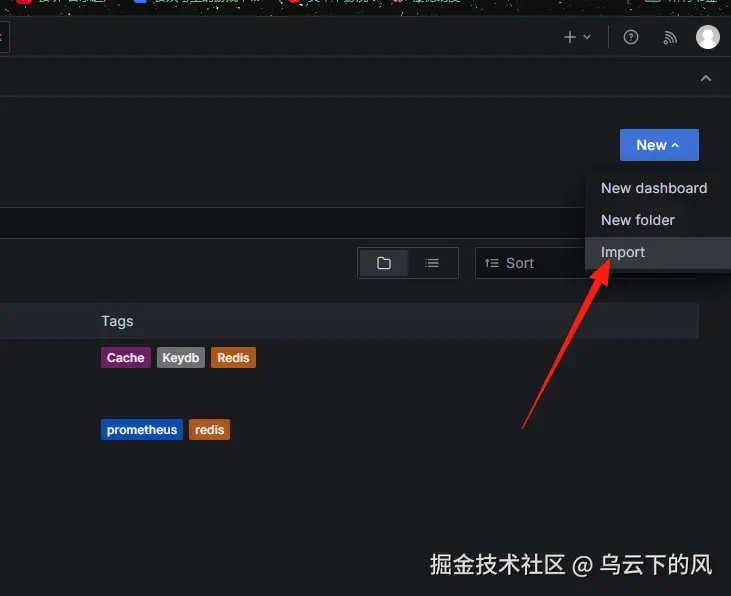Filter by the purple Cache tag
This screenshot has height=596, width=731.
[x=126, y=358]
